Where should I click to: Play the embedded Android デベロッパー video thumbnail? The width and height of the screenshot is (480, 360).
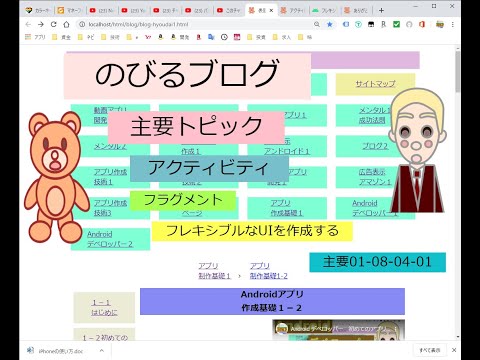pos(338,330)
